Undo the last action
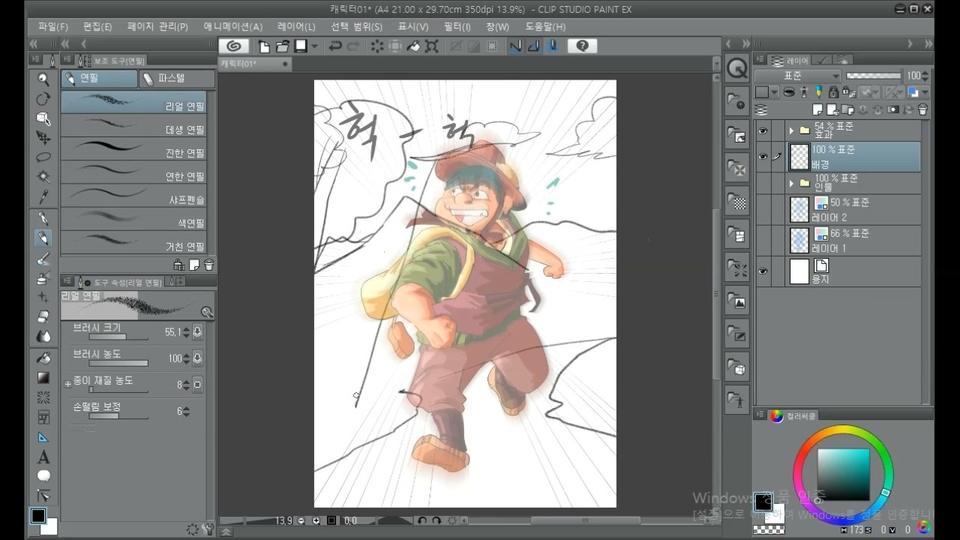The width and height of the screenshot is (960, 540). pos(335,47)
